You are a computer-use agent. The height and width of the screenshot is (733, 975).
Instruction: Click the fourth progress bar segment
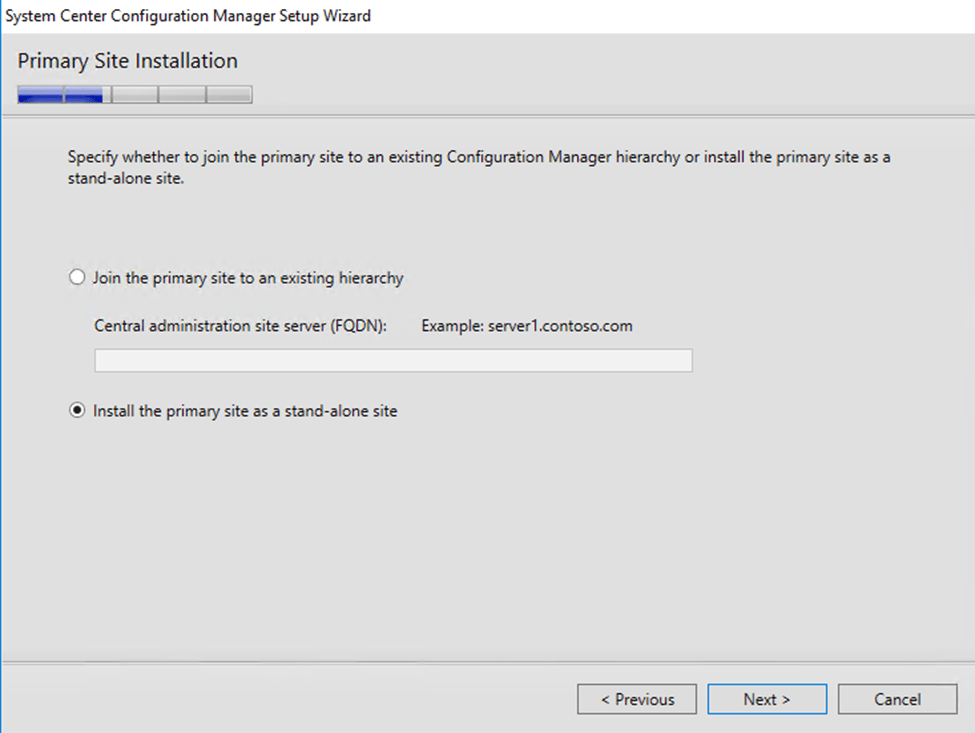click(182, 96)
